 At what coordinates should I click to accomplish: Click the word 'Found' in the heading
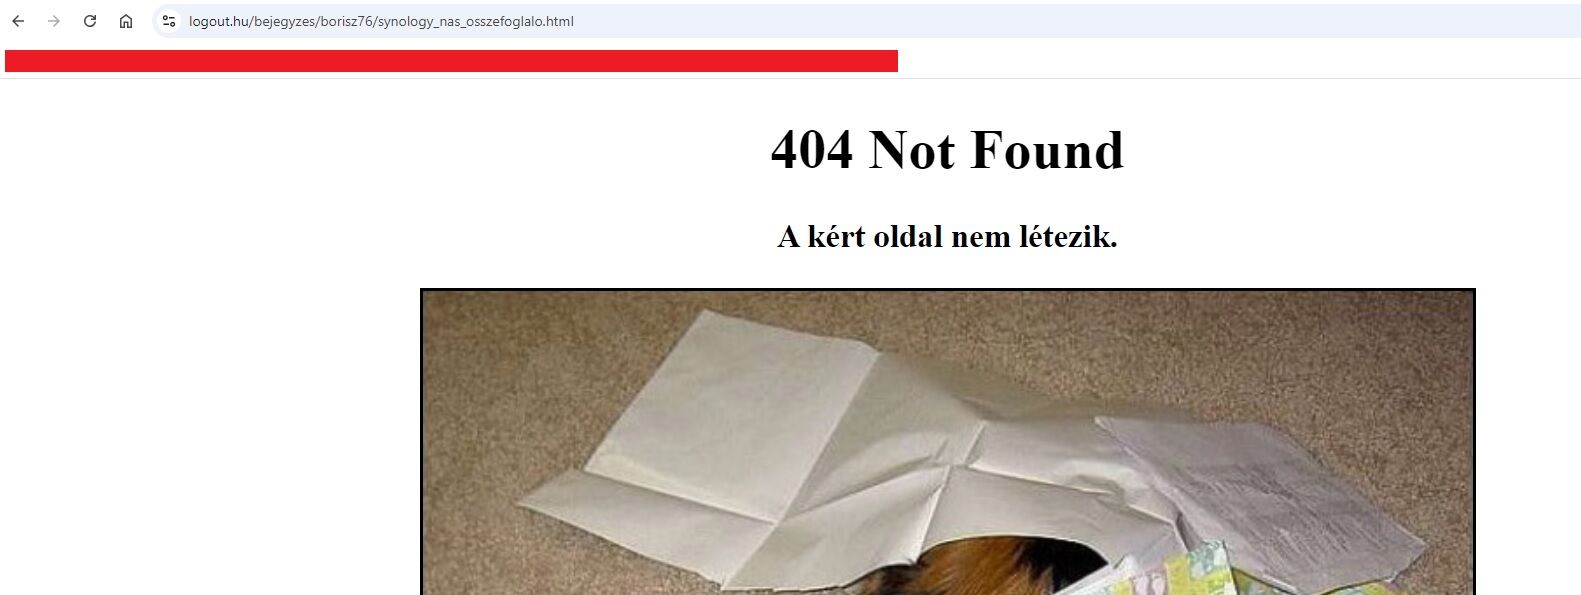point(1047,150)
